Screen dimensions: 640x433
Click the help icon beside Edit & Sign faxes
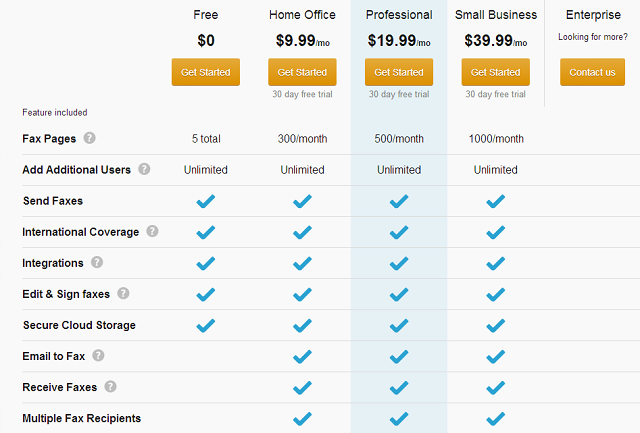click(x=123, y=293)
